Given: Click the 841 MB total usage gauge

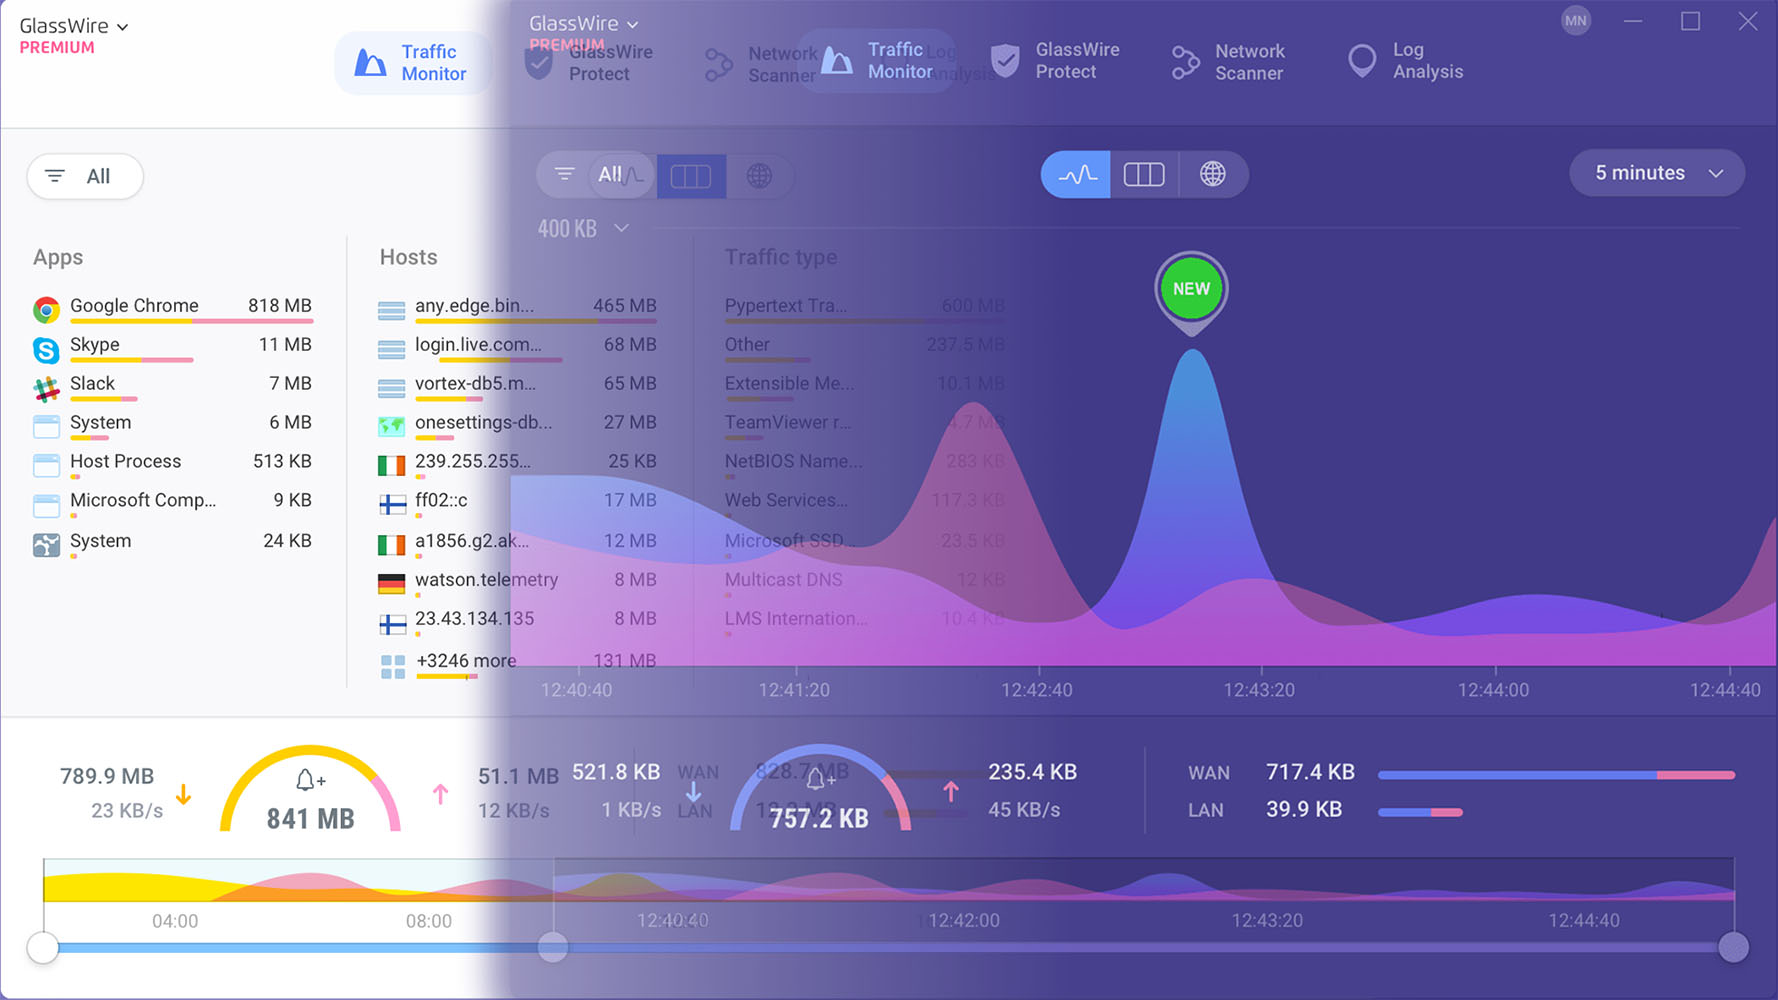Looking at the screenshot, I should 310,789.
